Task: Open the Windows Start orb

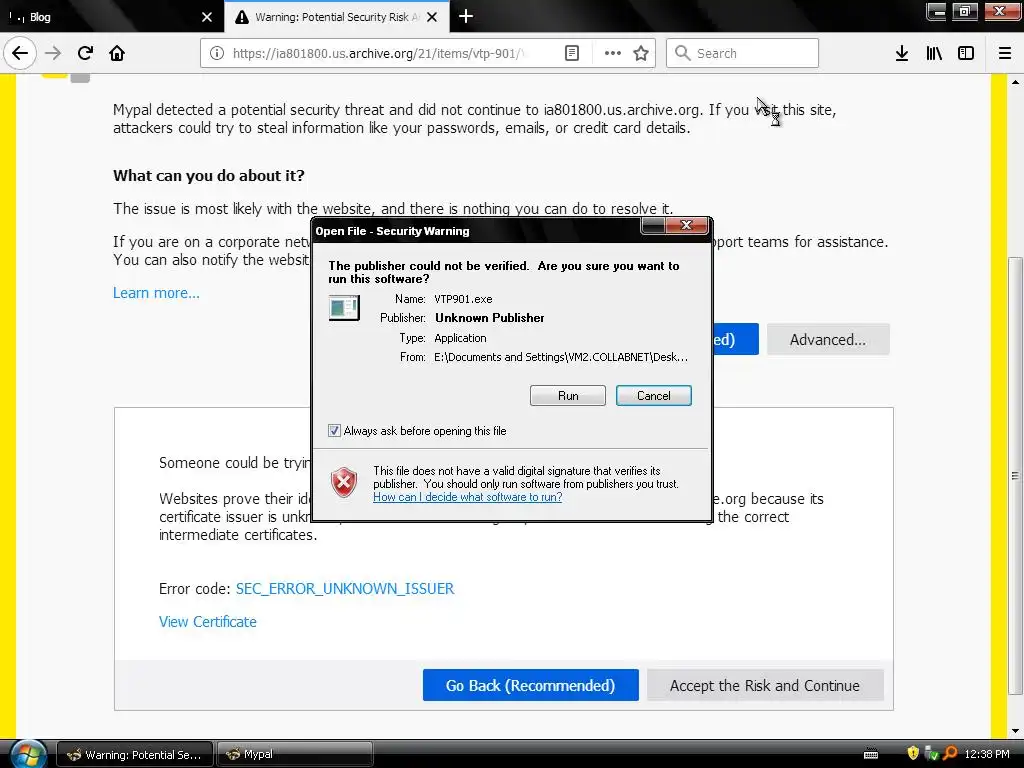Action: (28, 754)
